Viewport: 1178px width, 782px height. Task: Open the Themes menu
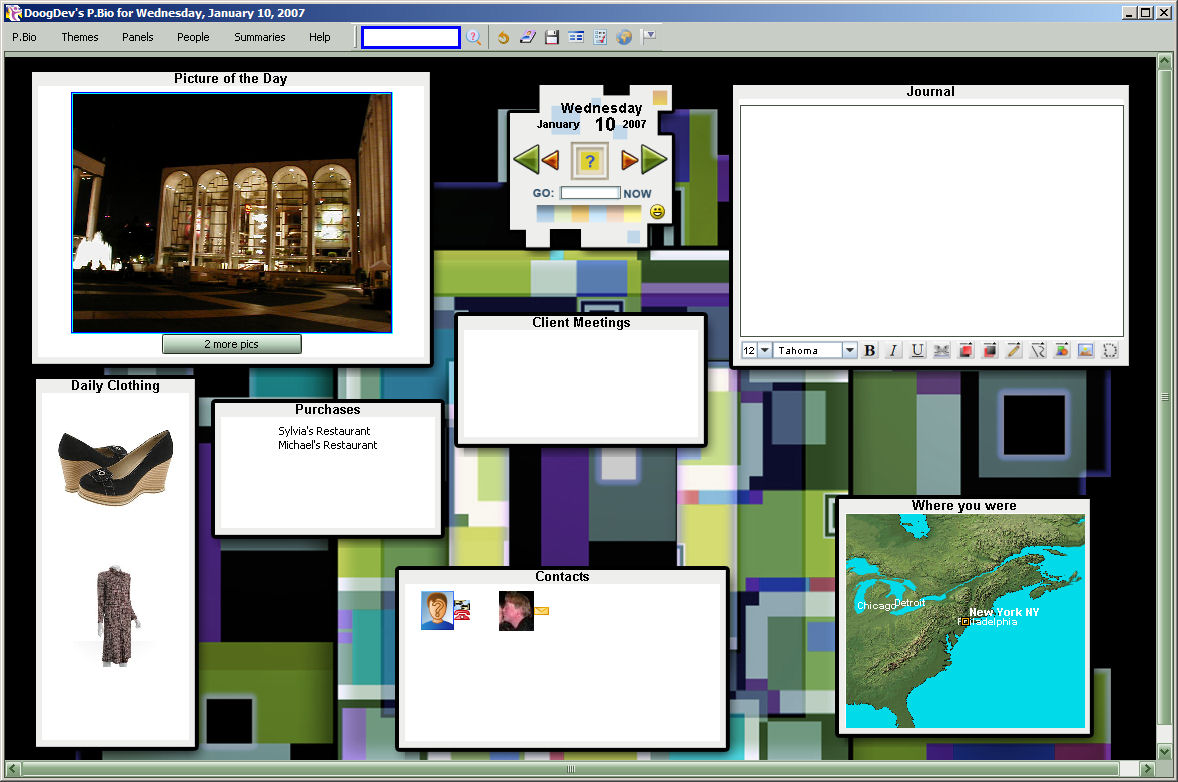[80, 37]
